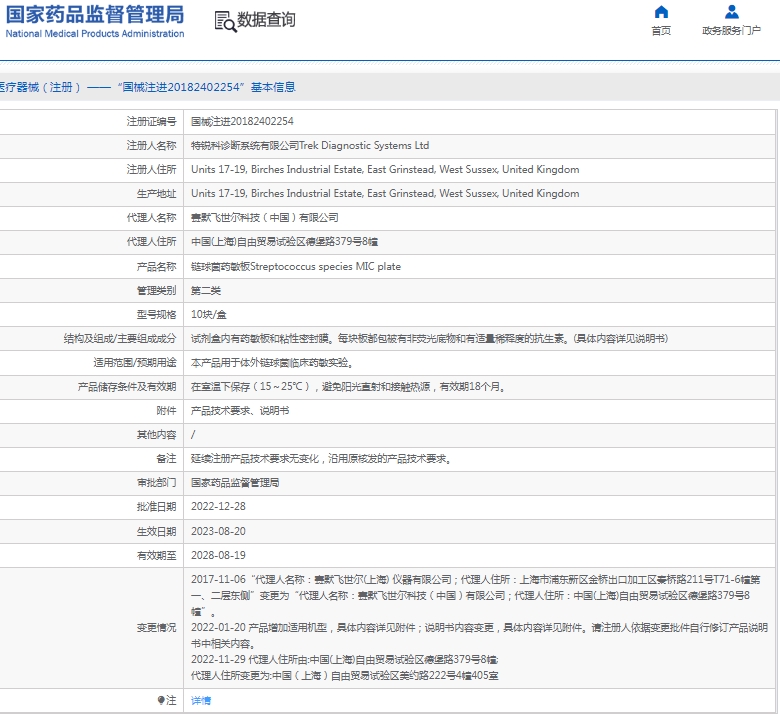
Task: Click the 代理人住所 label
Action: [x=151, y=242]
